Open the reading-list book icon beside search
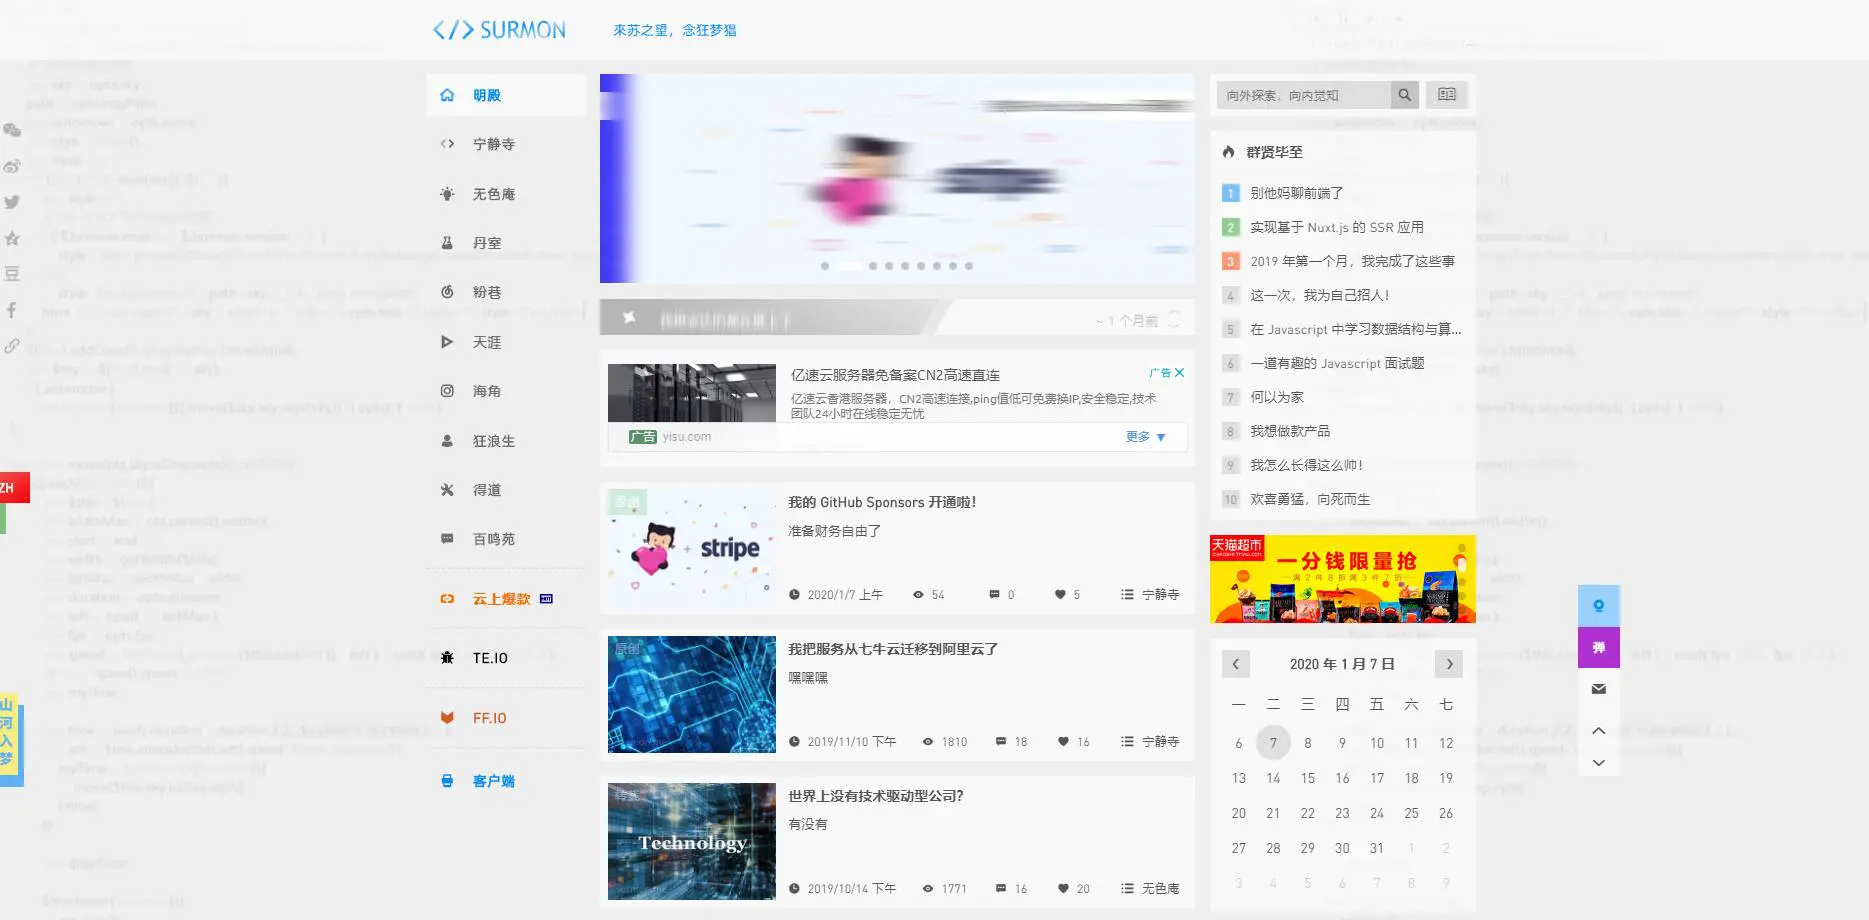Screen dimensions: 1869x920 [x=1447, y=94]
